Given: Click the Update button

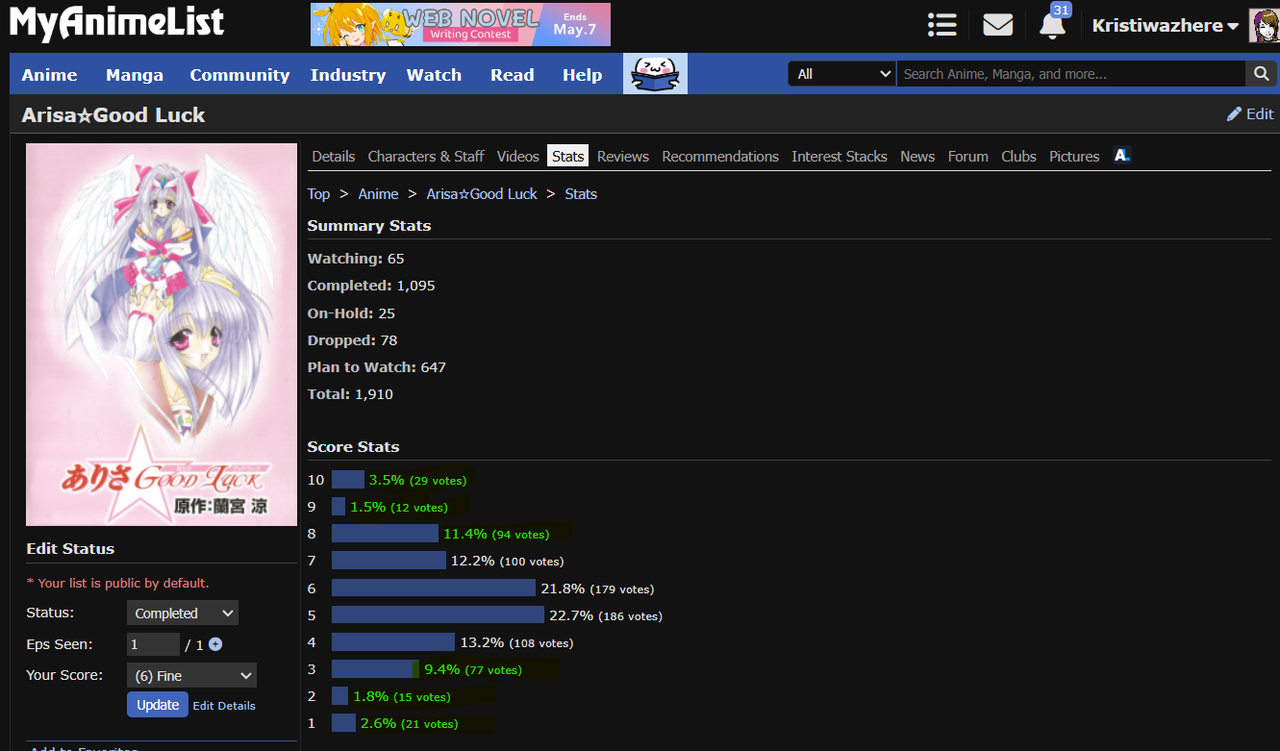Looking at the screenshot, I should (158, 705).
